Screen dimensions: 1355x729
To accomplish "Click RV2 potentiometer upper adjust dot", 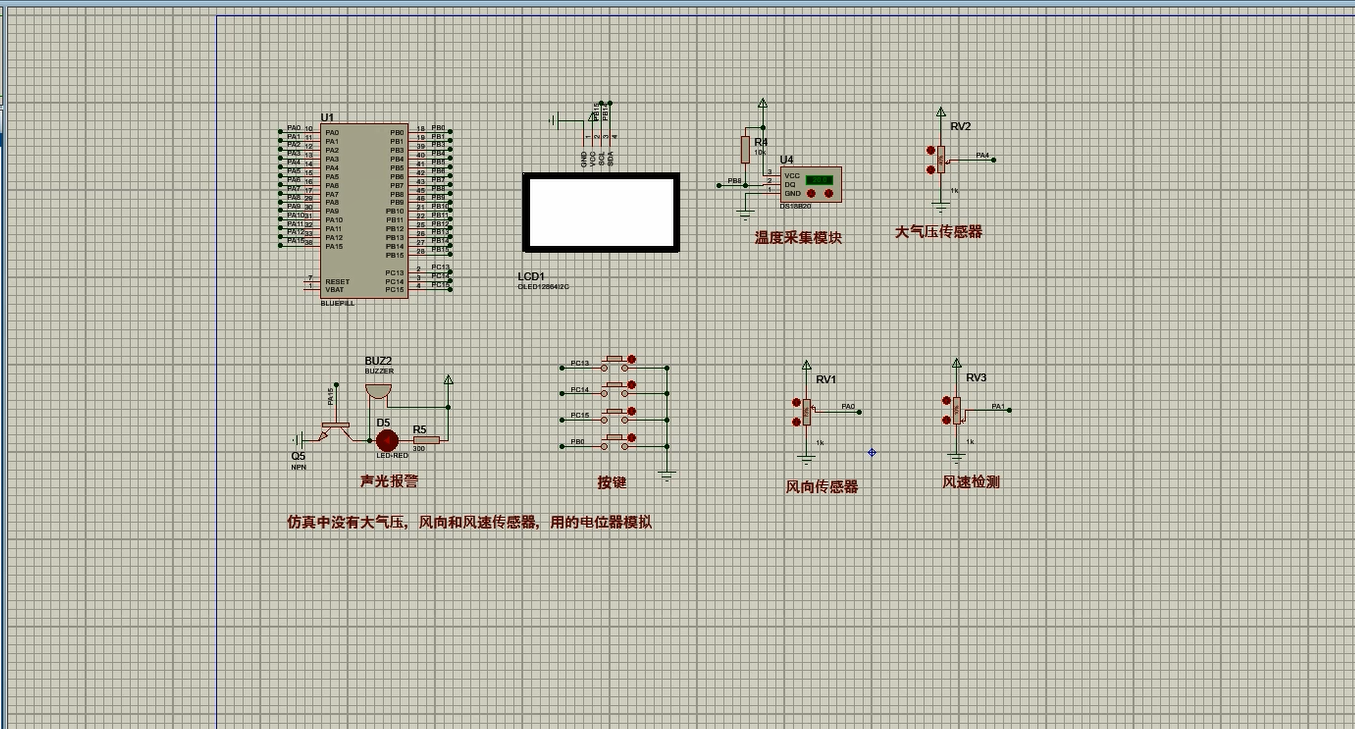I will (x=930, y=150).
